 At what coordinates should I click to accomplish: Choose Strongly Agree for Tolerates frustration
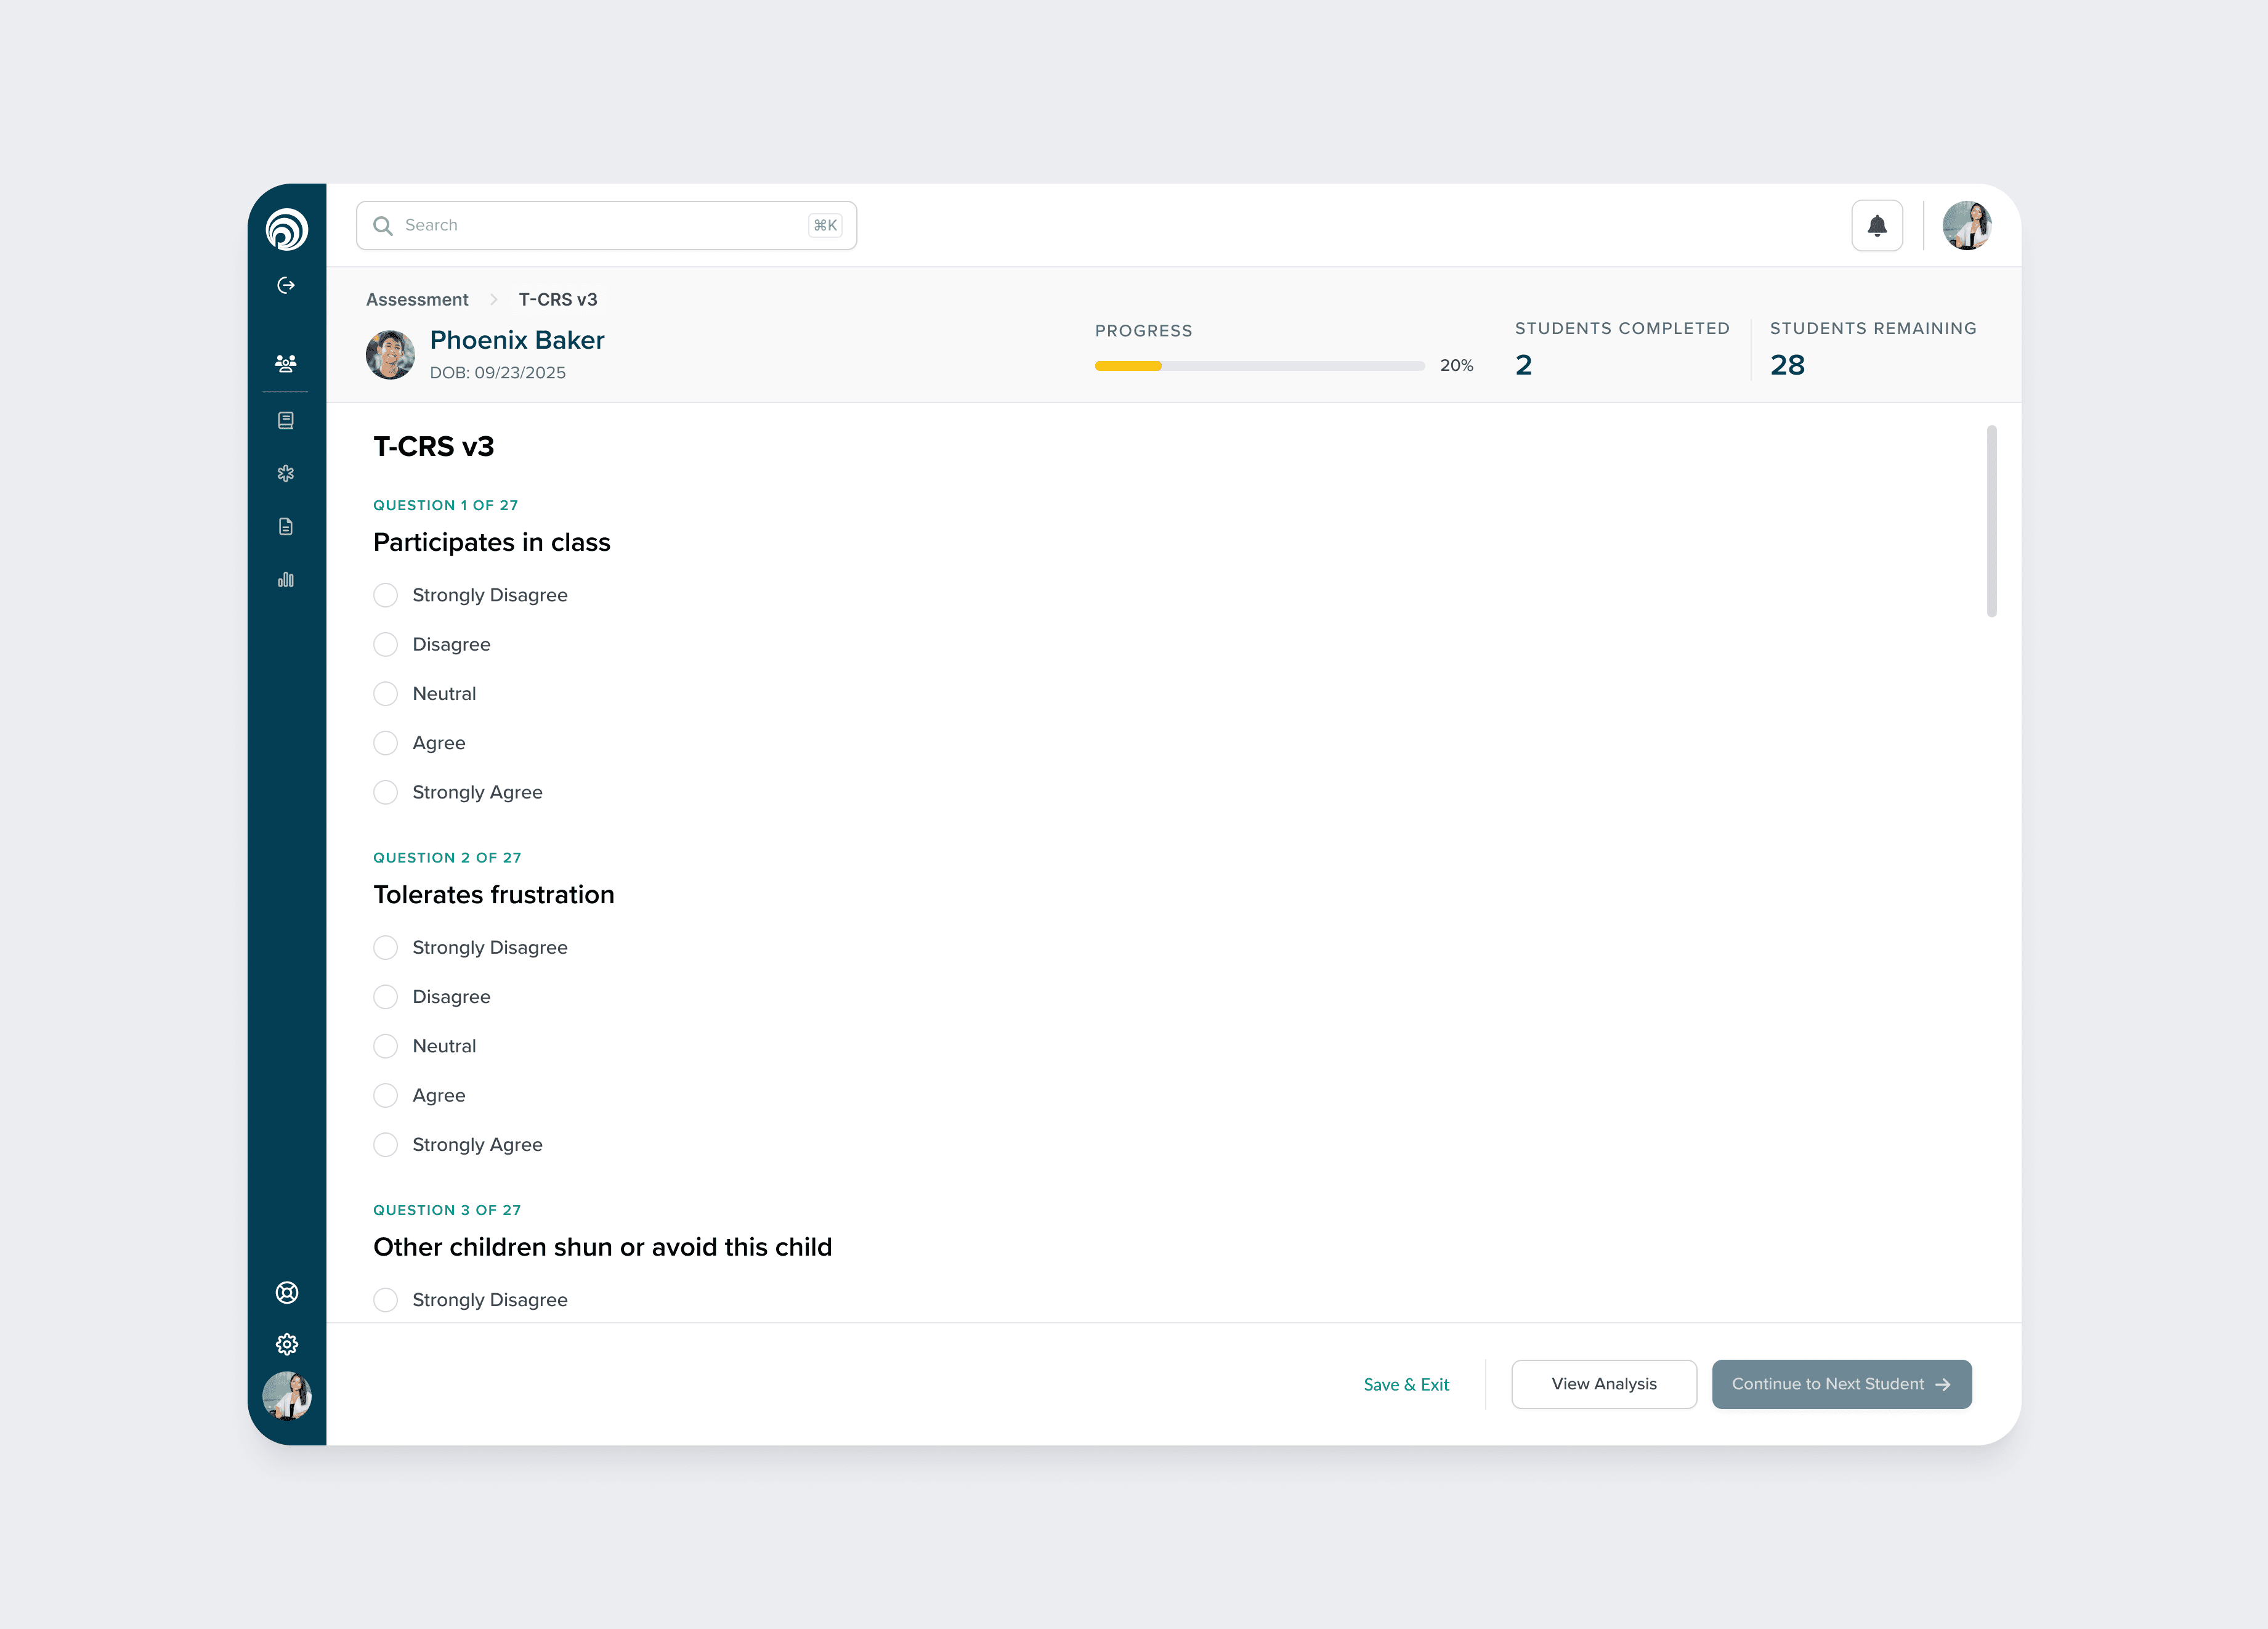385,1145
